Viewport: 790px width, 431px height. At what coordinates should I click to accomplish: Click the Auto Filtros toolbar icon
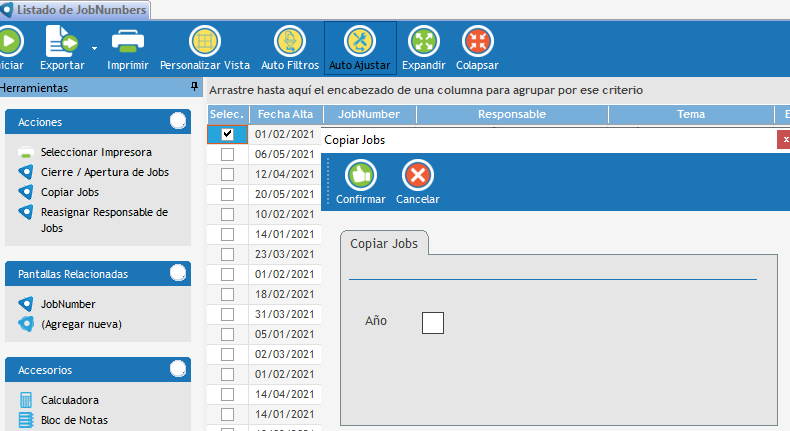289,42
